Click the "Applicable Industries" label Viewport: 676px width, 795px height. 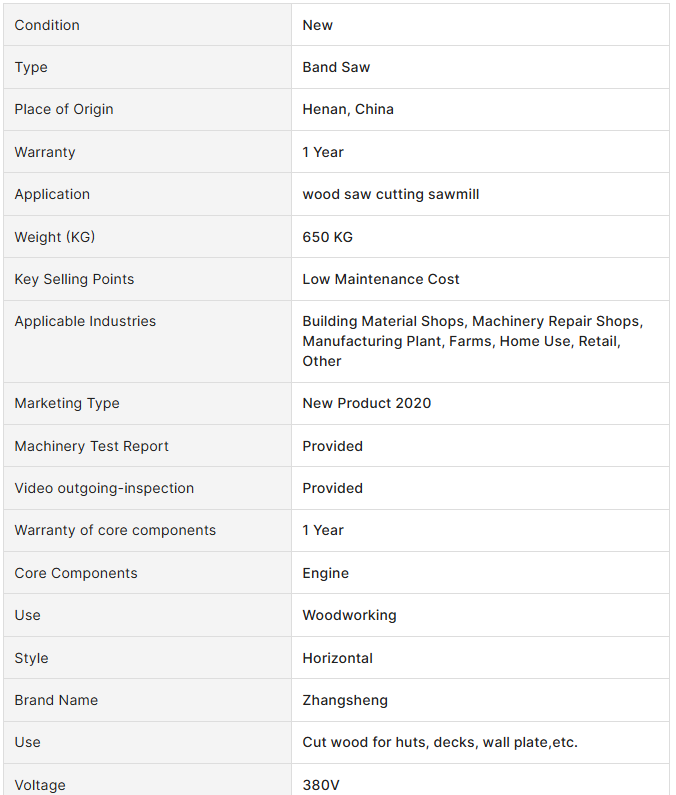pyautogui.click(x=85, y=321)
